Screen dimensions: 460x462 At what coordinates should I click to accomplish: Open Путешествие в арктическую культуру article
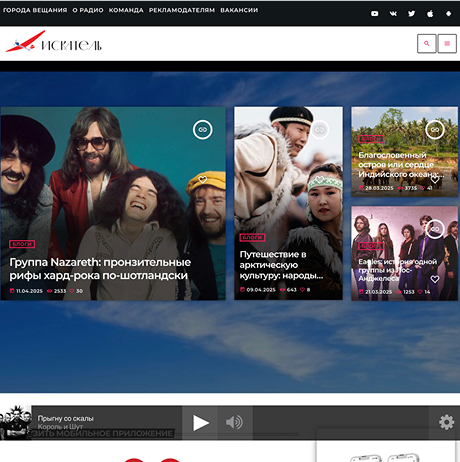click(x=281, y=265)
